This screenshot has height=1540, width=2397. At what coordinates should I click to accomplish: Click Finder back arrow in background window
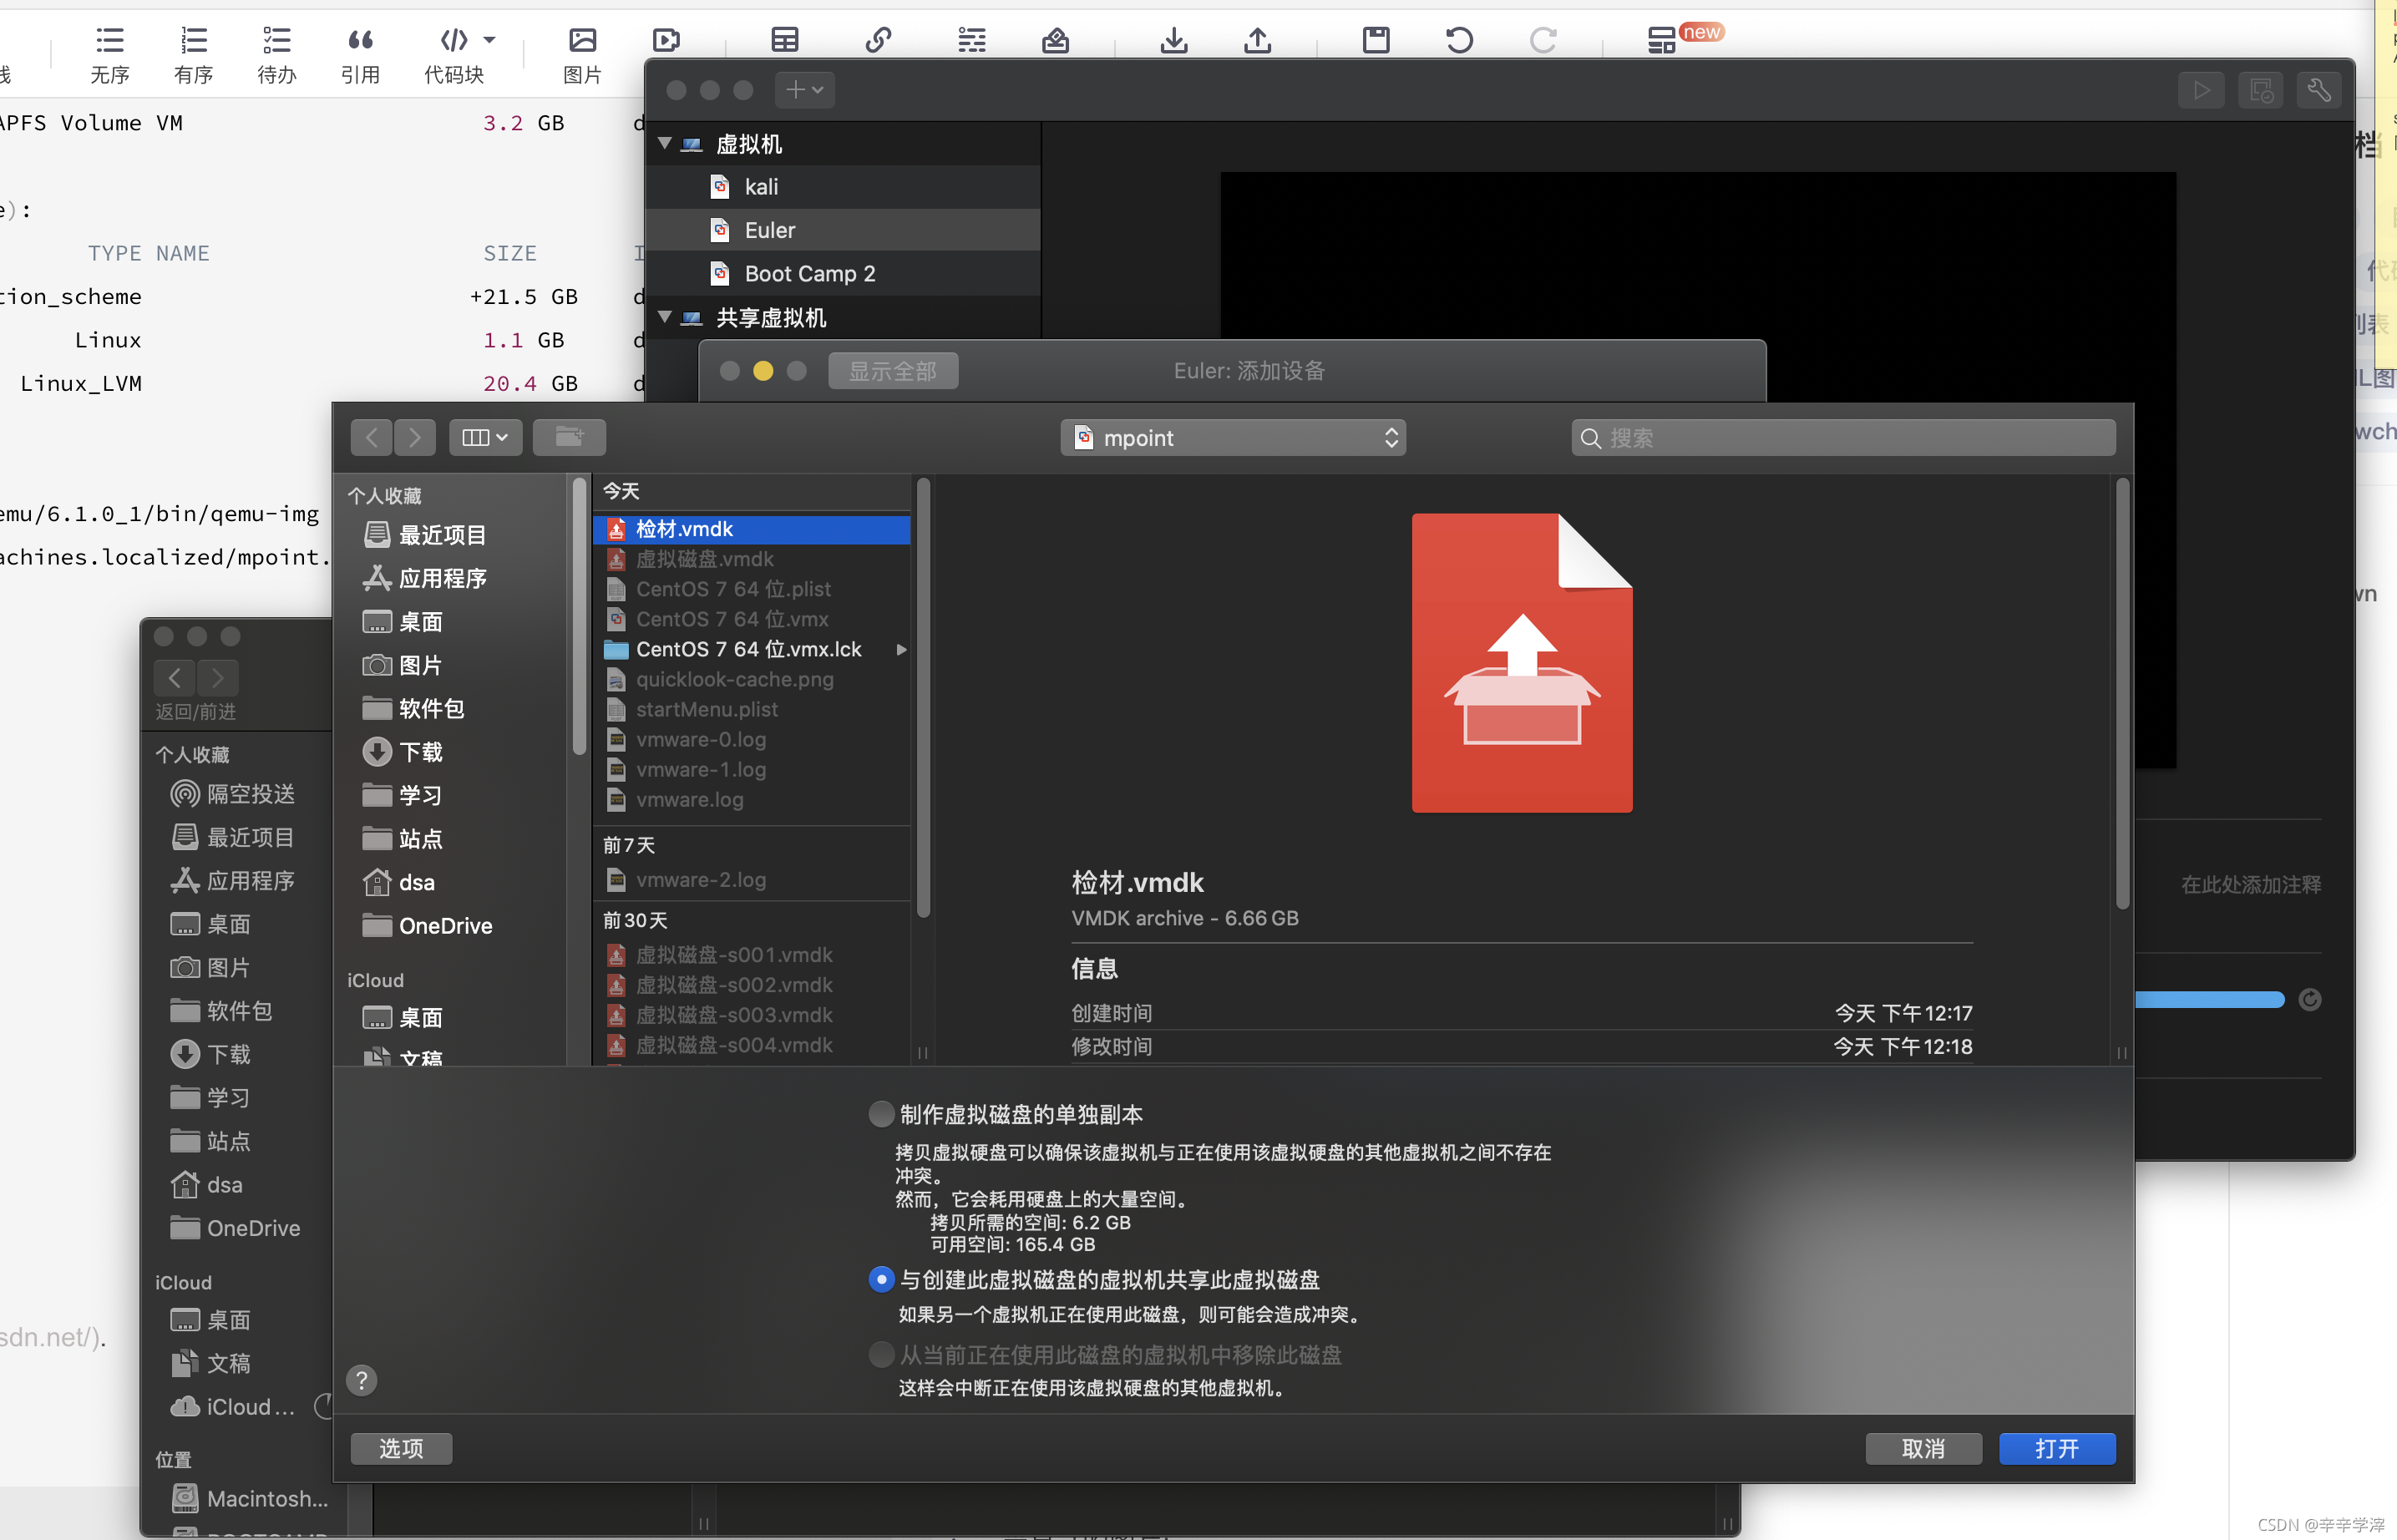click(x=175, y=678)
